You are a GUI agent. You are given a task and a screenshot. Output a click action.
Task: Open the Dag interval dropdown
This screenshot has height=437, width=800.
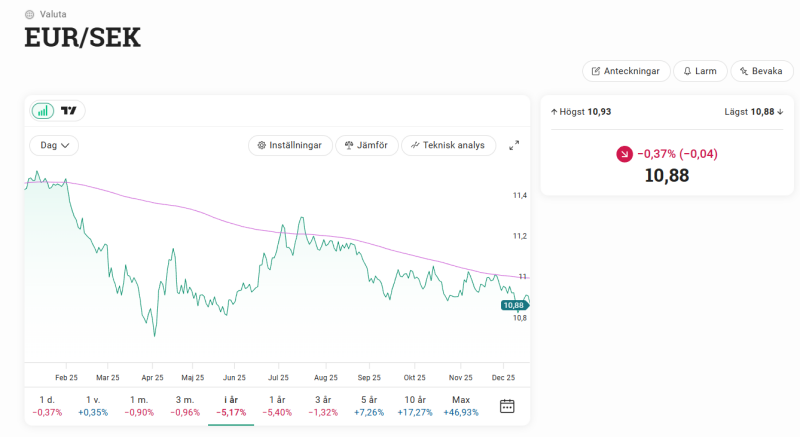pyautogui.click(x=54, y=145)
